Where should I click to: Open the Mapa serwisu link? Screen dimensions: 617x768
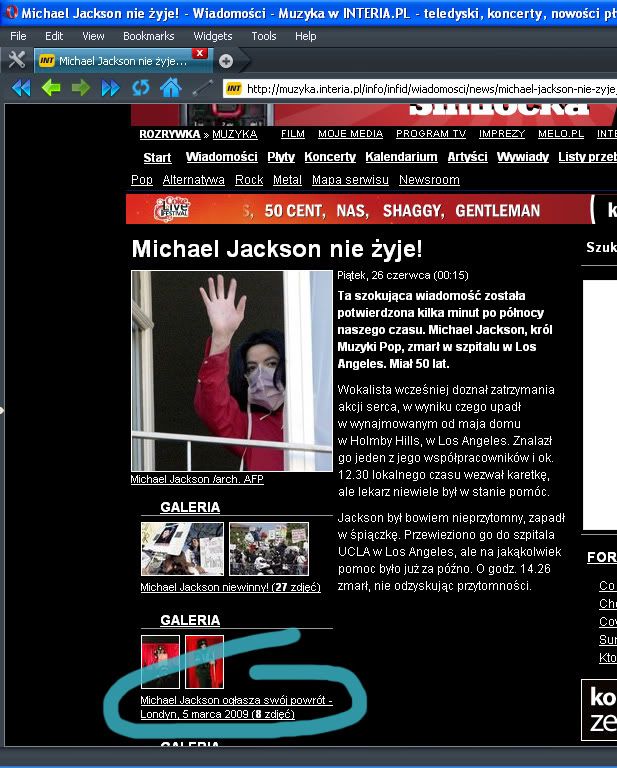pyautogui.click(x=350, y=180)
